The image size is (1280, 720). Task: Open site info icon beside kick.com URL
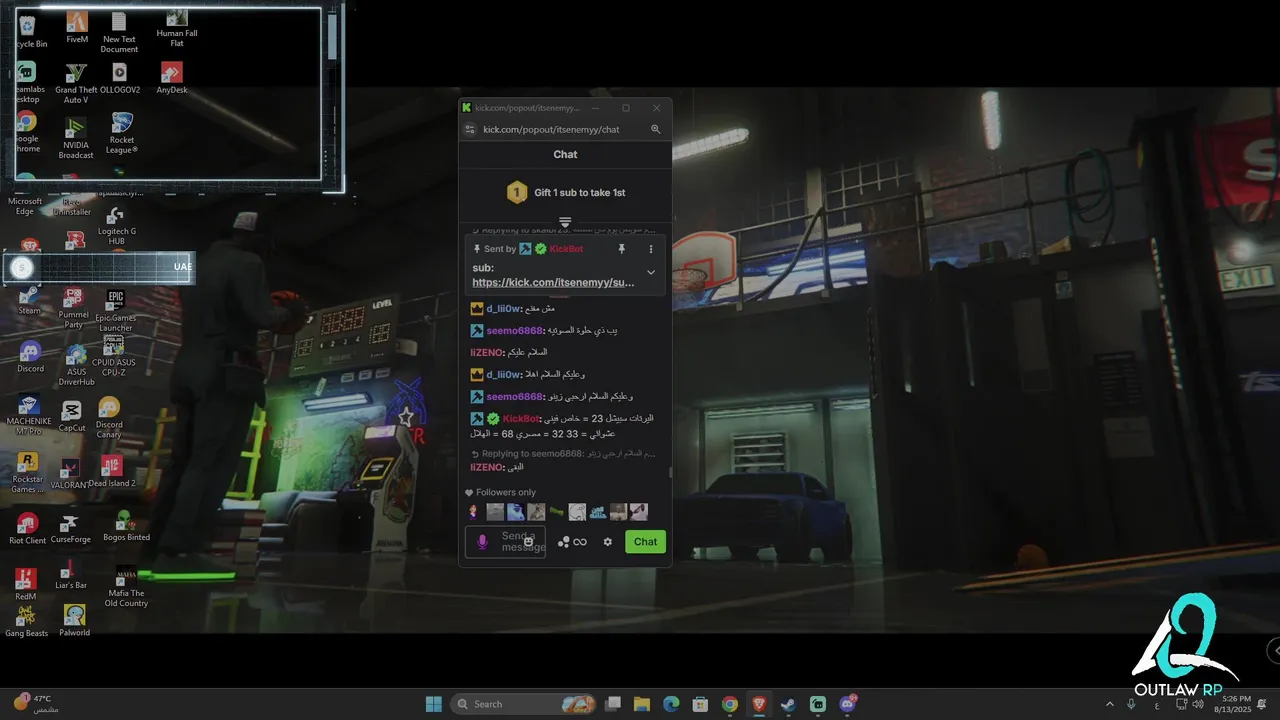pyautogui.click(x=471, y=129)
